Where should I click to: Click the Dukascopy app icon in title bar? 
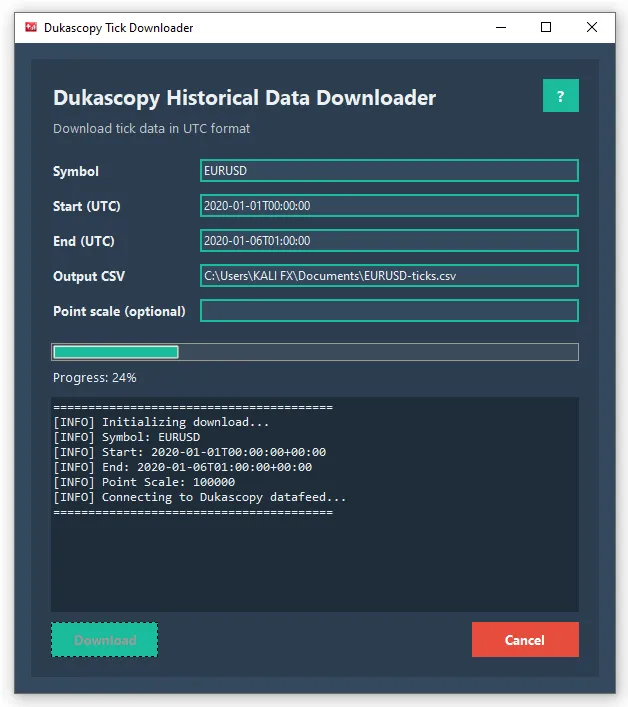click(31, 28)
